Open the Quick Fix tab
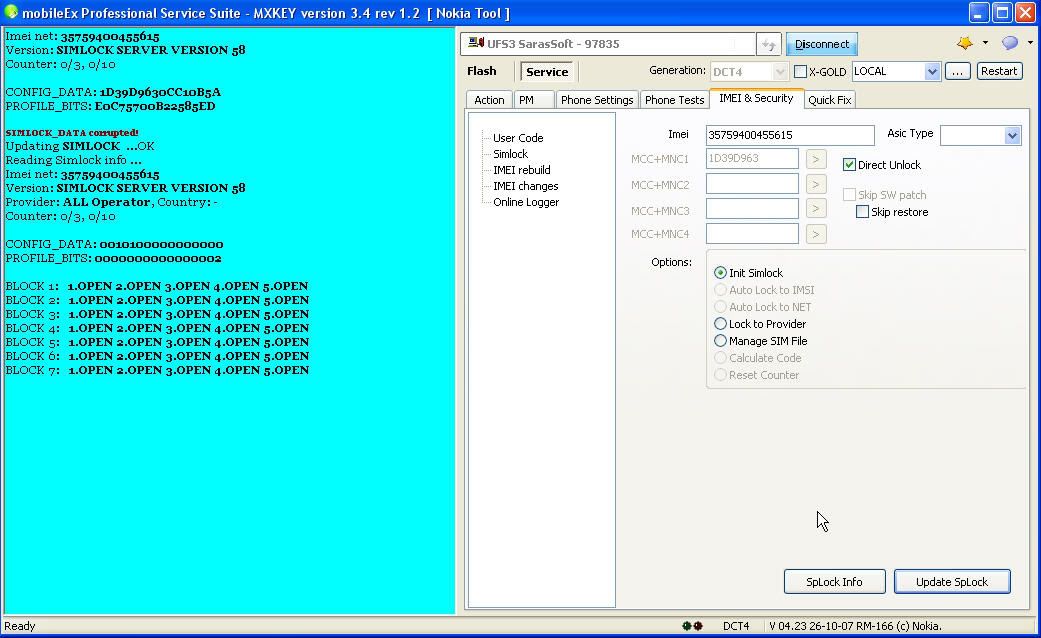 tap(830, 100)
